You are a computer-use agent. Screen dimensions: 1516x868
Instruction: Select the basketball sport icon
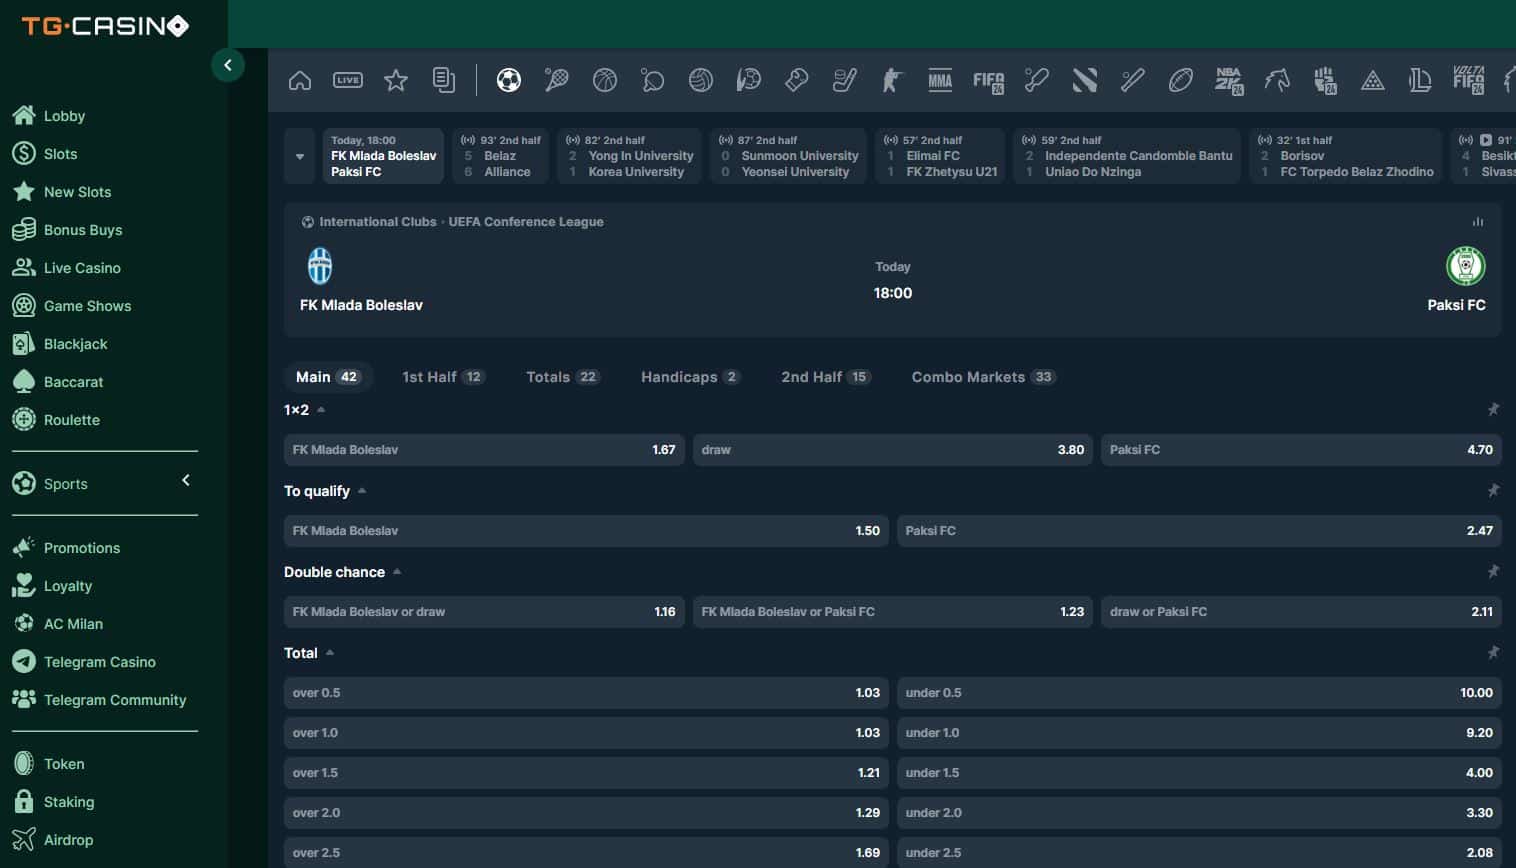(x=605, y=80)
